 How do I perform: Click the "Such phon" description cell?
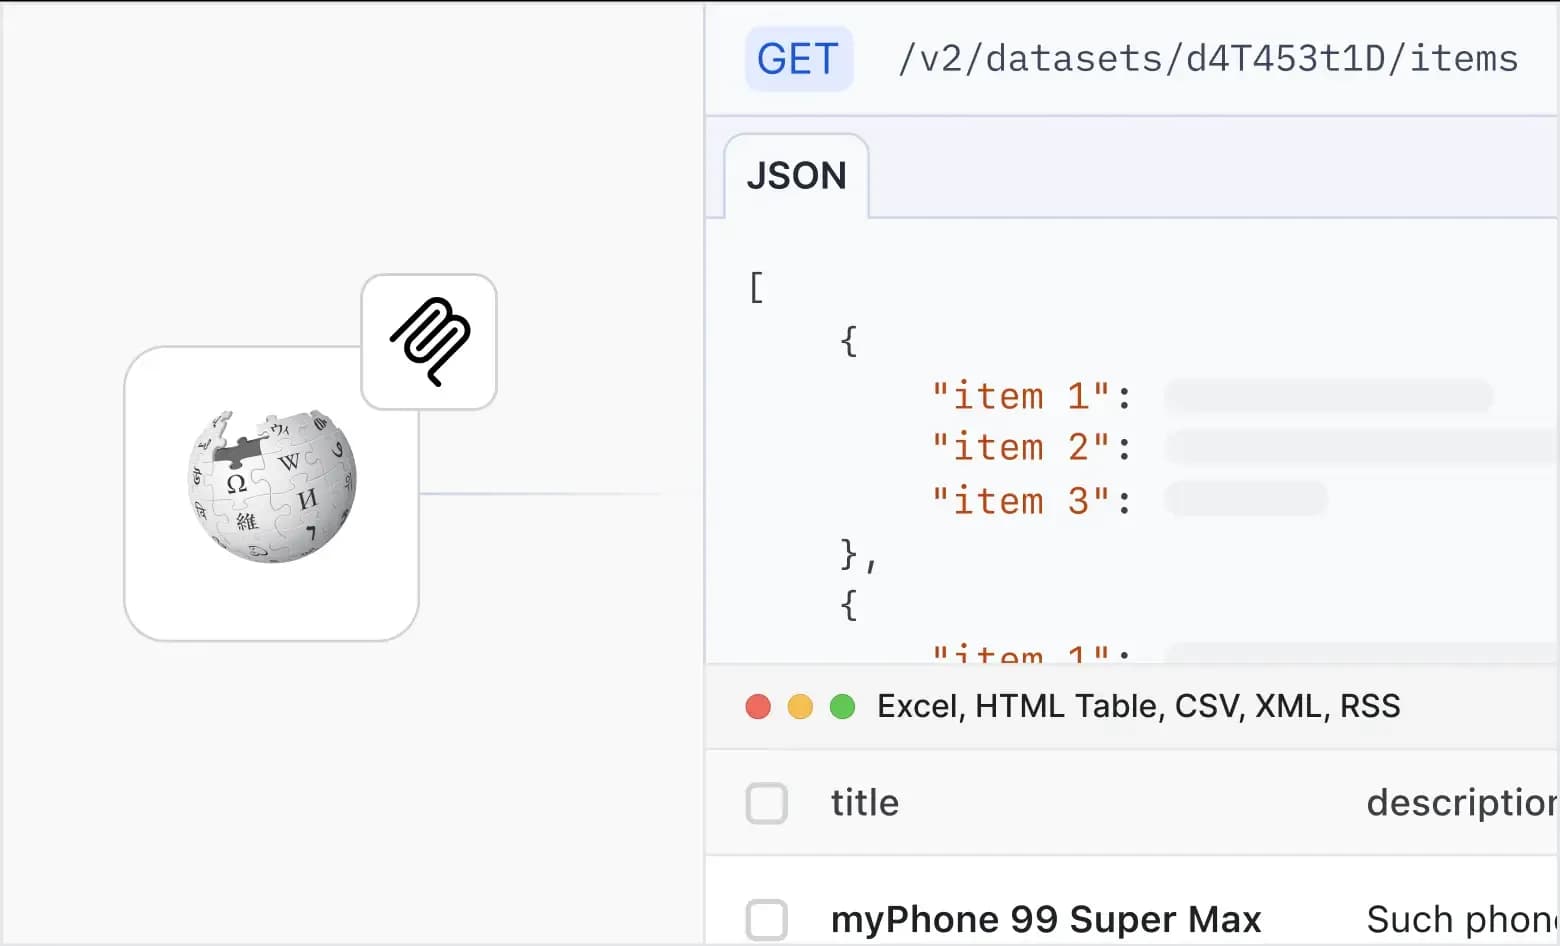tap(1460, 919)
